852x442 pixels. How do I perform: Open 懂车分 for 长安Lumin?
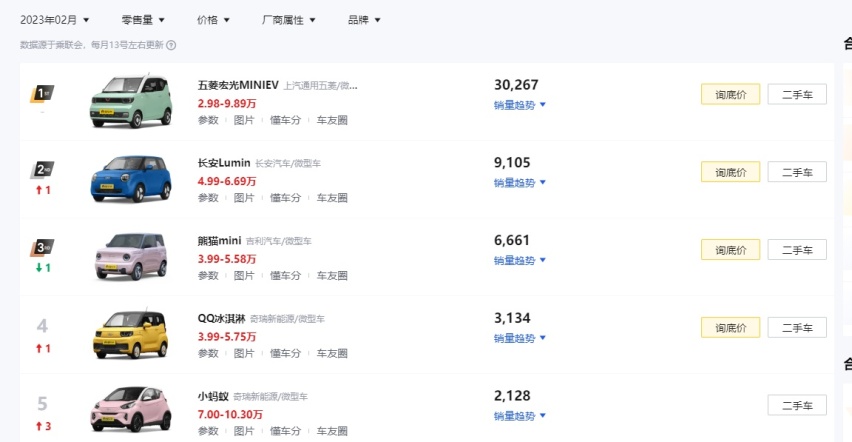(285, 198)
